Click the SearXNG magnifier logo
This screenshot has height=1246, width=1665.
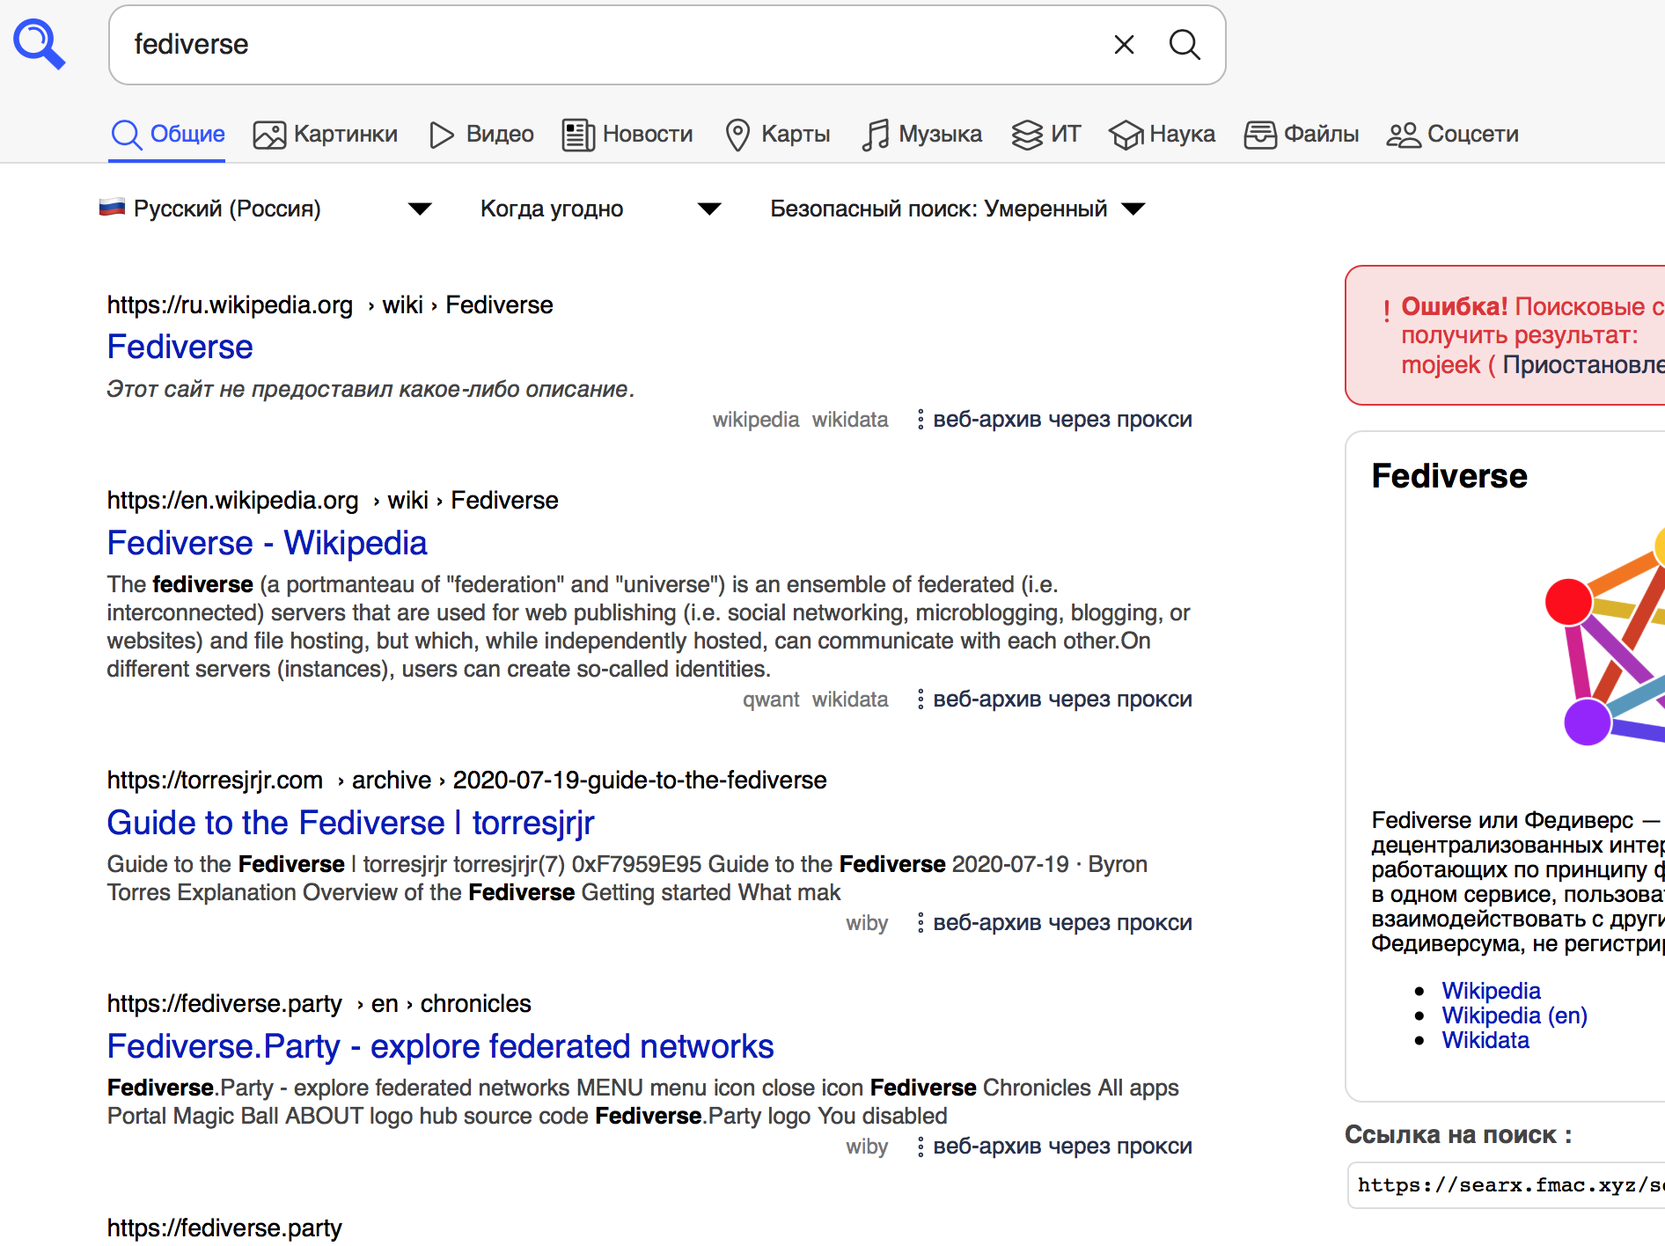39,44
